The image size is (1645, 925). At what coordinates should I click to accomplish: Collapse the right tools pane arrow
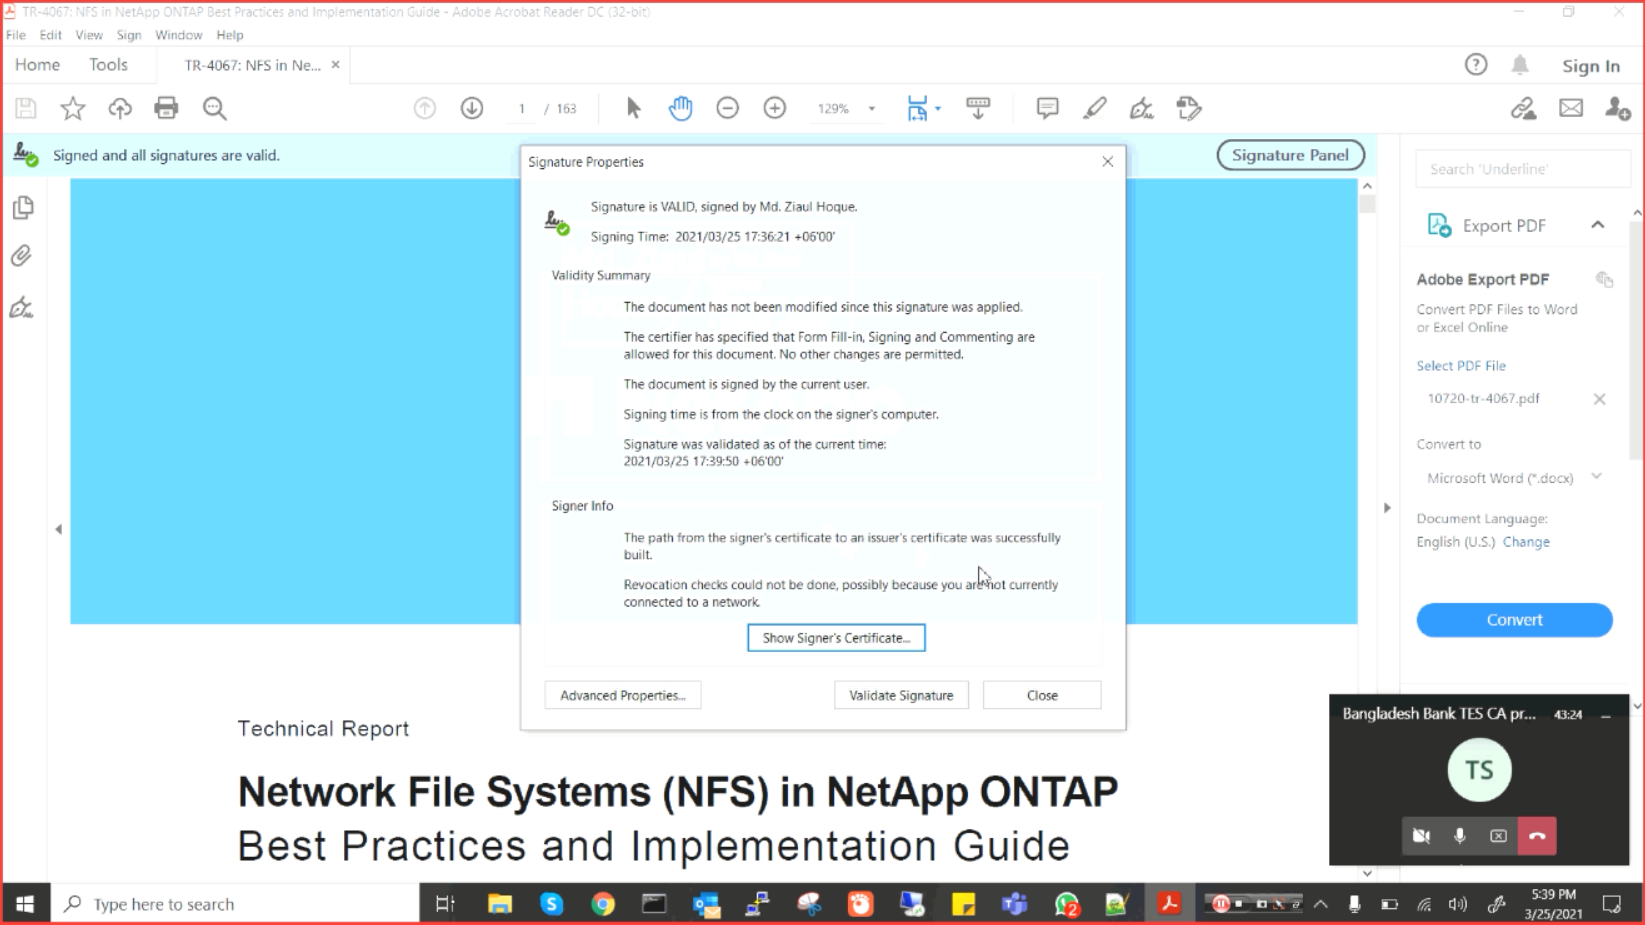point(1387,508)
